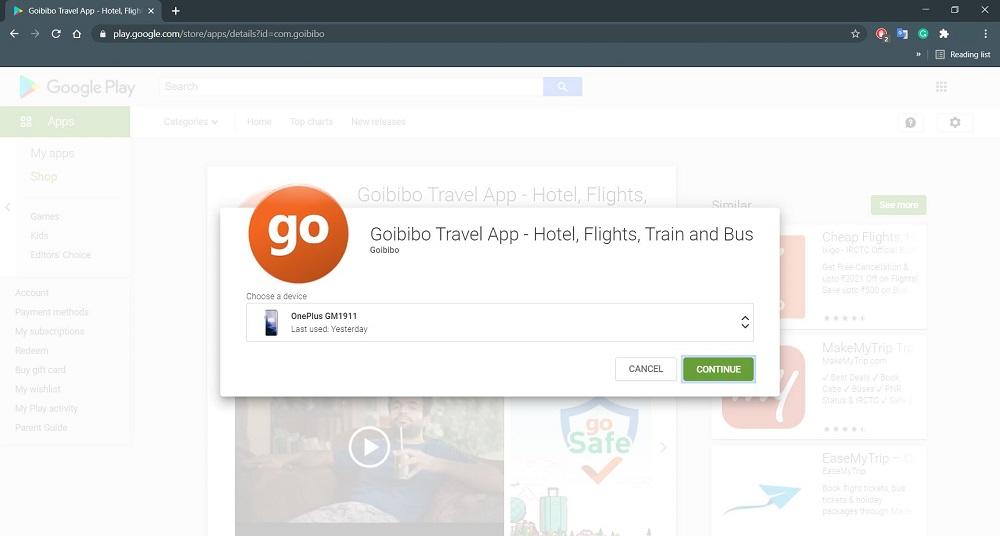Click Buy gift card

(x=40, y=369)
